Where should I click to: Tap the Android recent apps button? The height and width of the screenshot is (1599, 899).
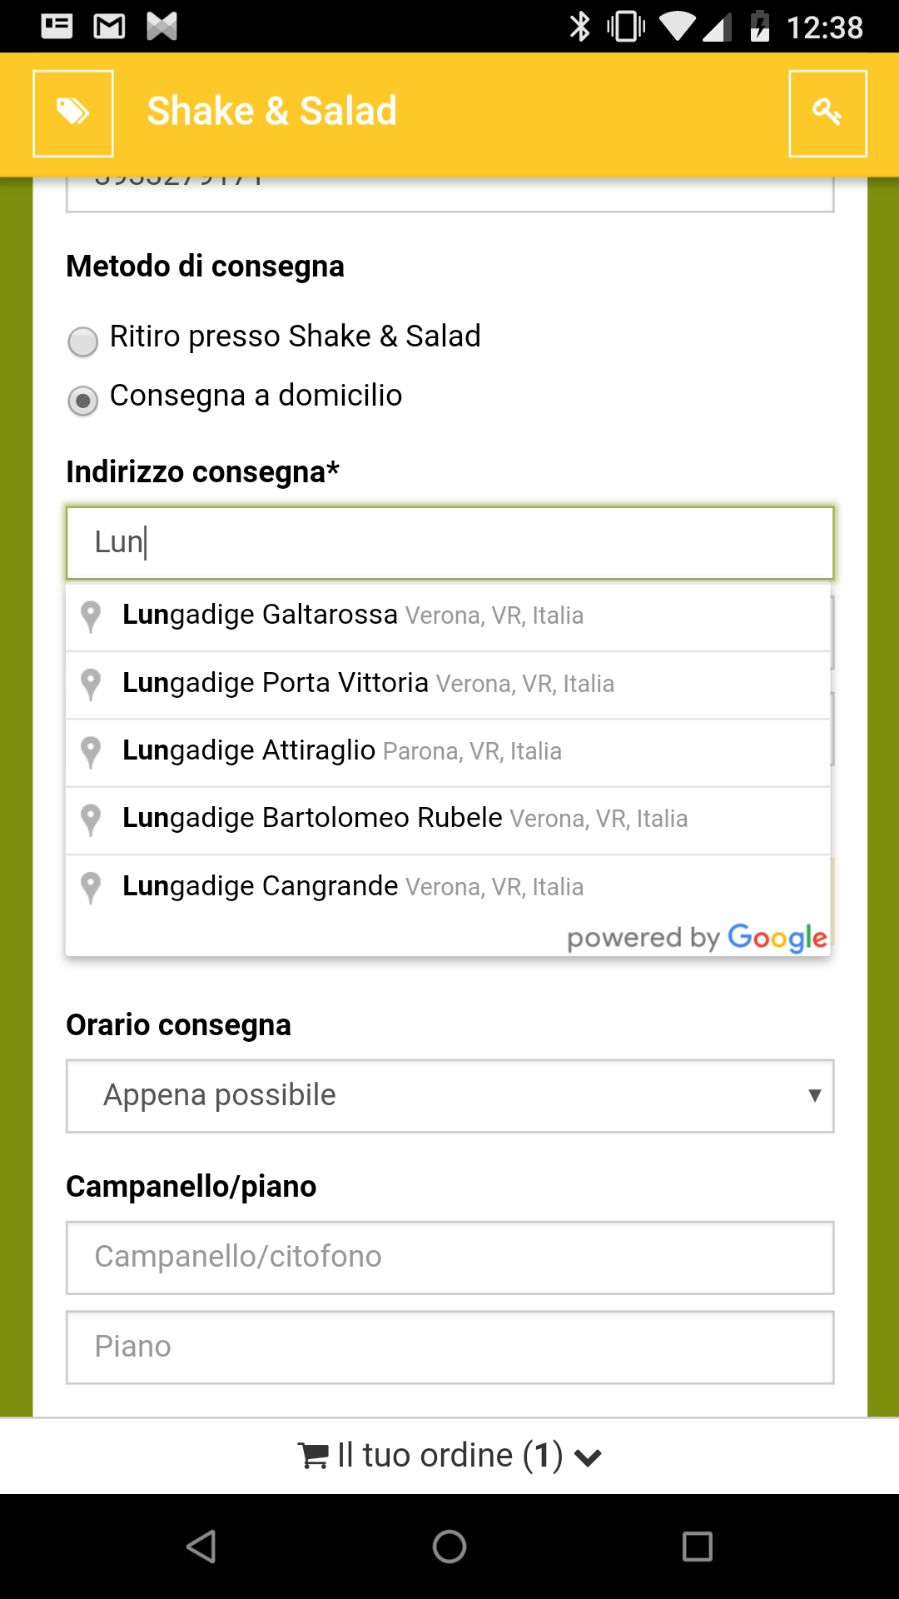pos(697,1546)
